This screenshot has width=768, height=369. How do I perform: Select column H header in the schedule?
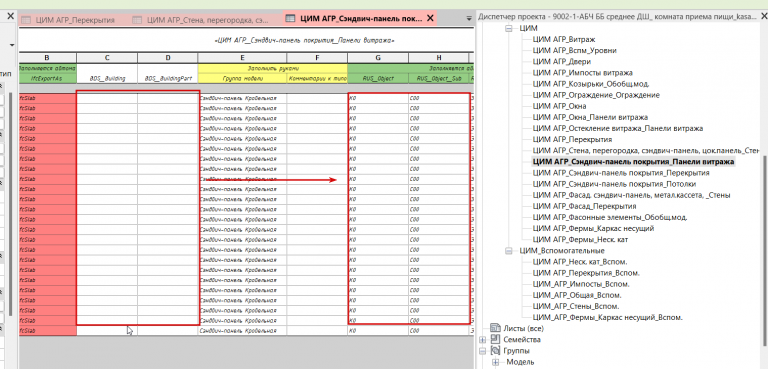pyautogui.click(x=438, y=58)
